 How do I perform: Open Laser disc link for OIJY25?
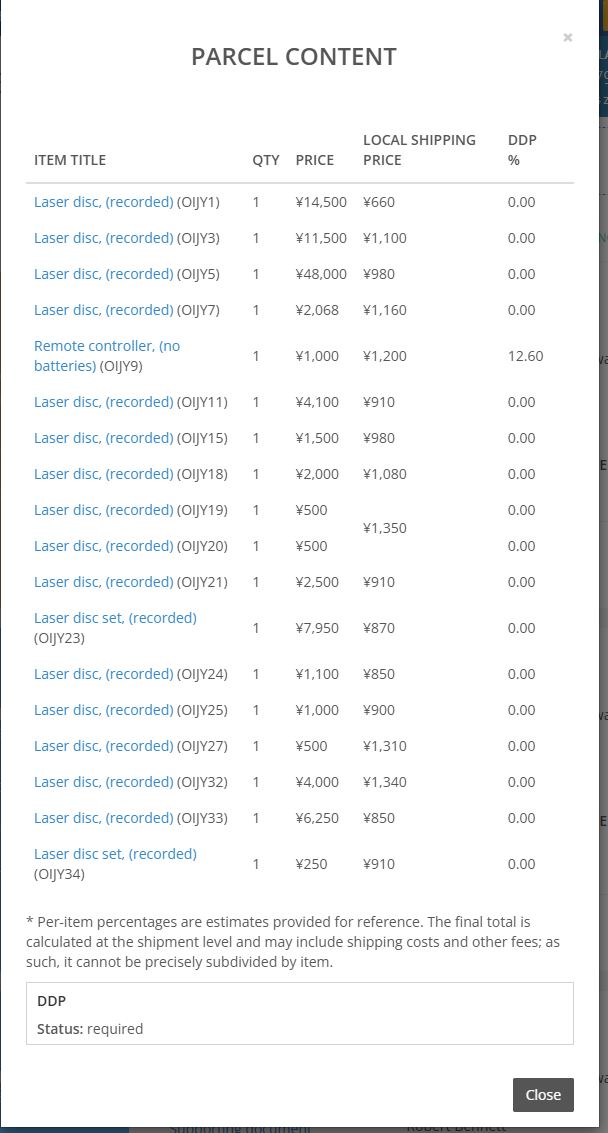pos(103,711)
